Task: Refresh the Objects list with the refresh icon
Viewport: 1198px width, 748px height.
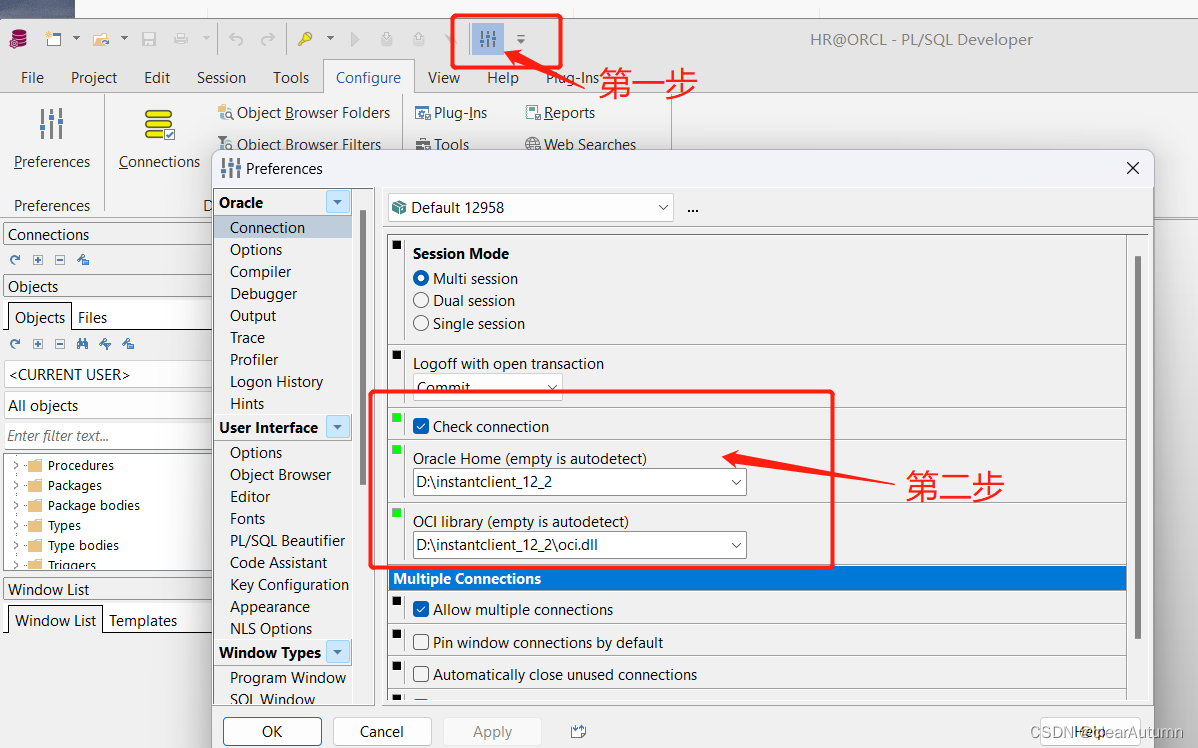Action: 14,344
